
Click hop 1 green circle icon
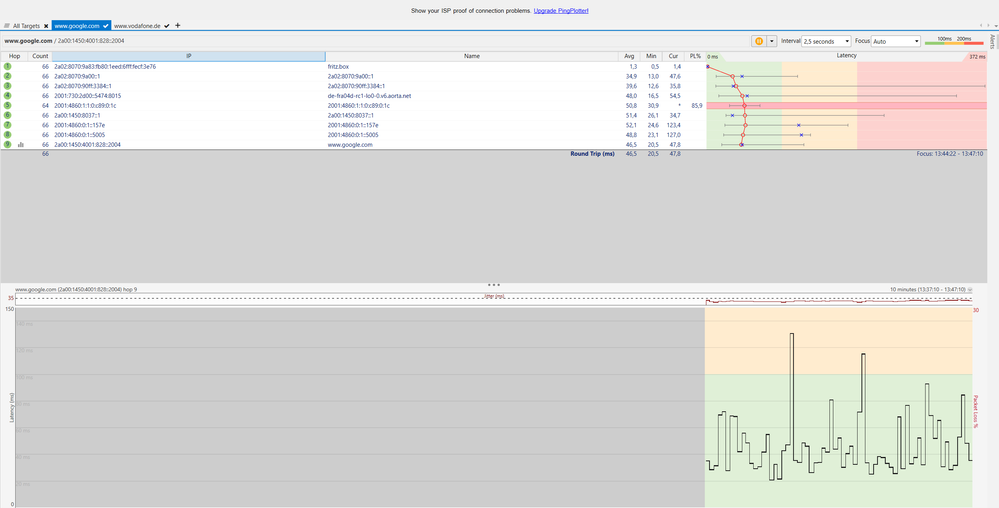click(8, 66)
